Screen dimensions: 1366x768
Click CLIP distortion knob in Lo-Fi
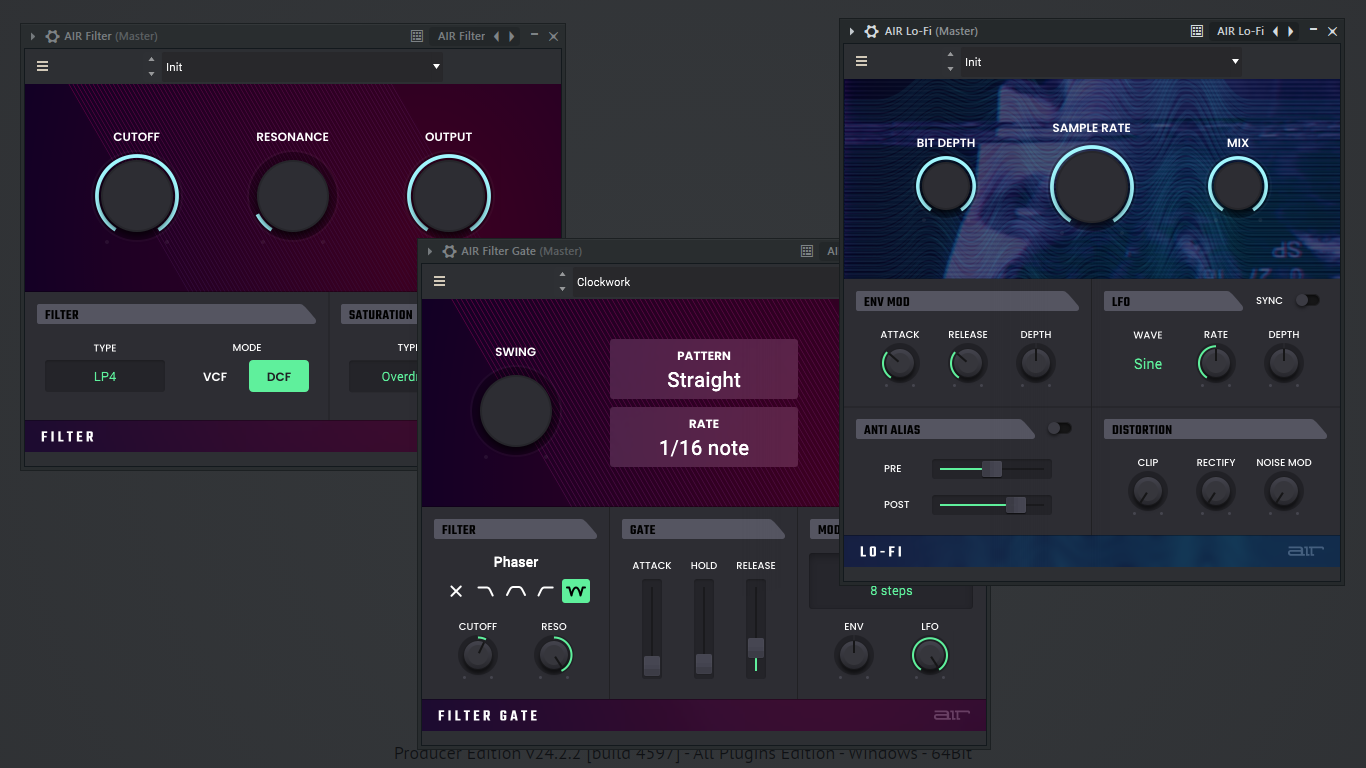tap(1148, 492)
